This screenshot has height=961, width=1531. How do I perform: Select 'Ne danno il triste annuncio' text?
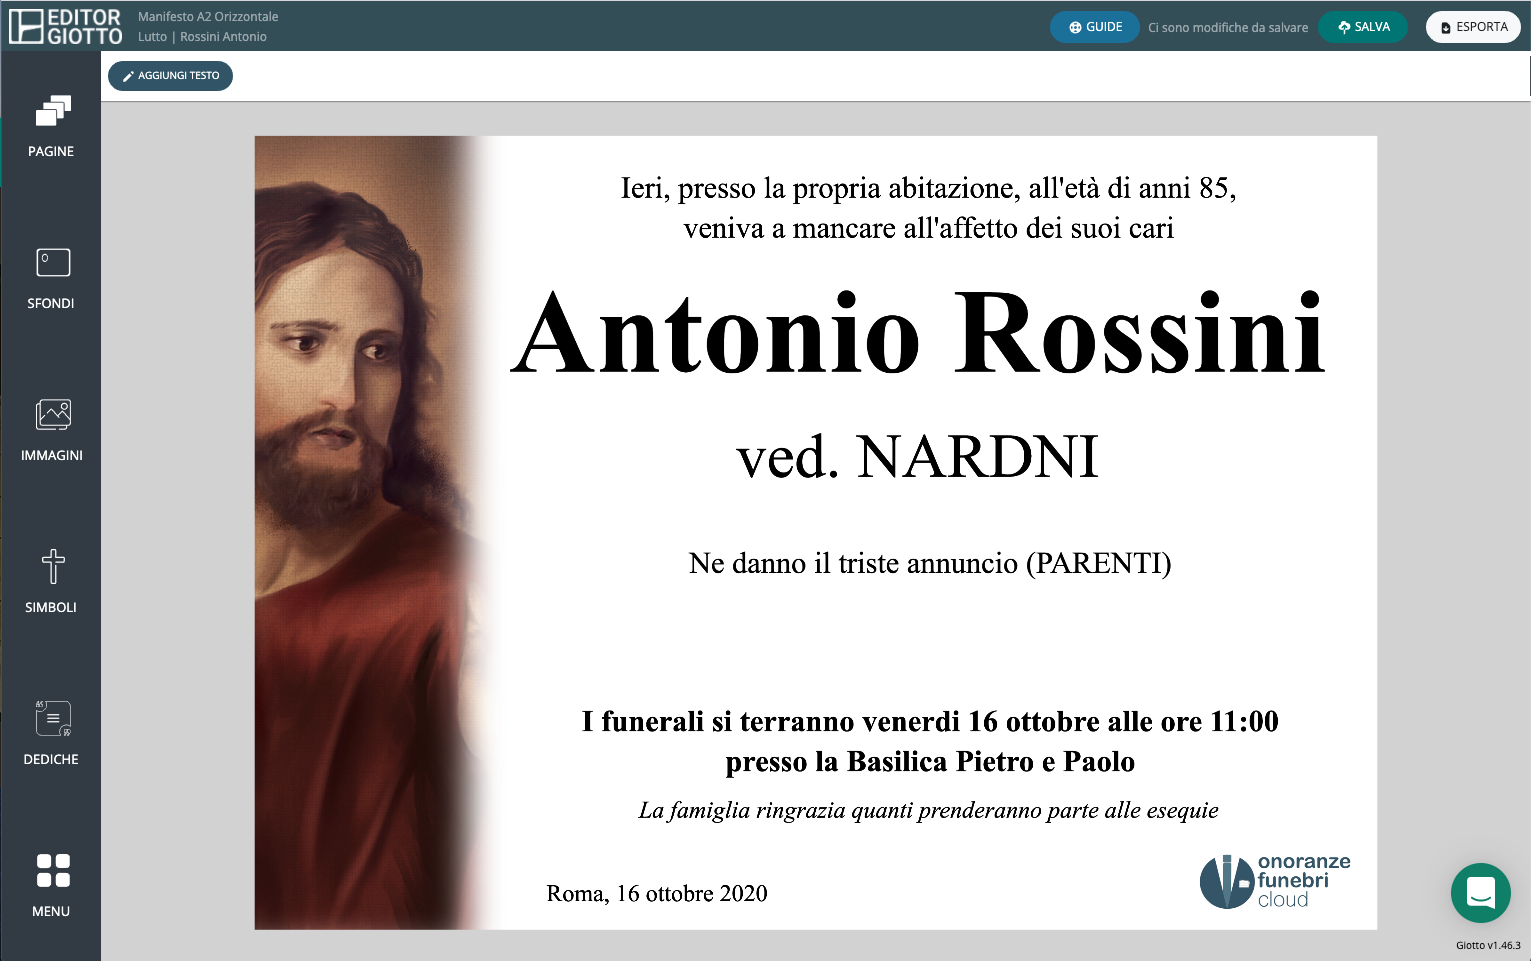[929, 563]
